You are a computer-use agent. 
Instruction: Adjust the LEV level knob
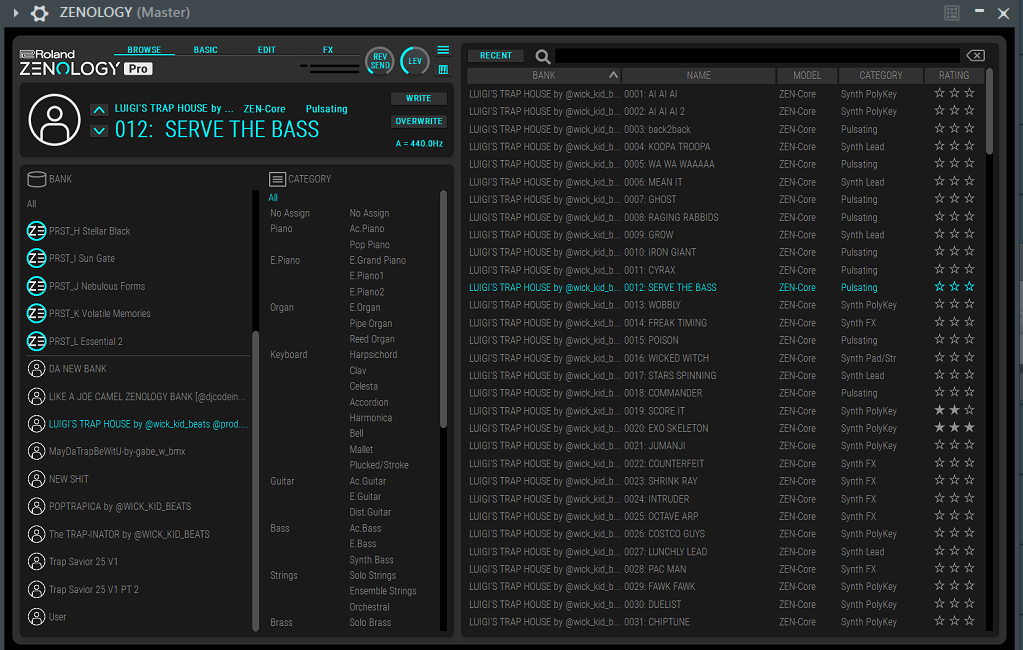(415, 61)
